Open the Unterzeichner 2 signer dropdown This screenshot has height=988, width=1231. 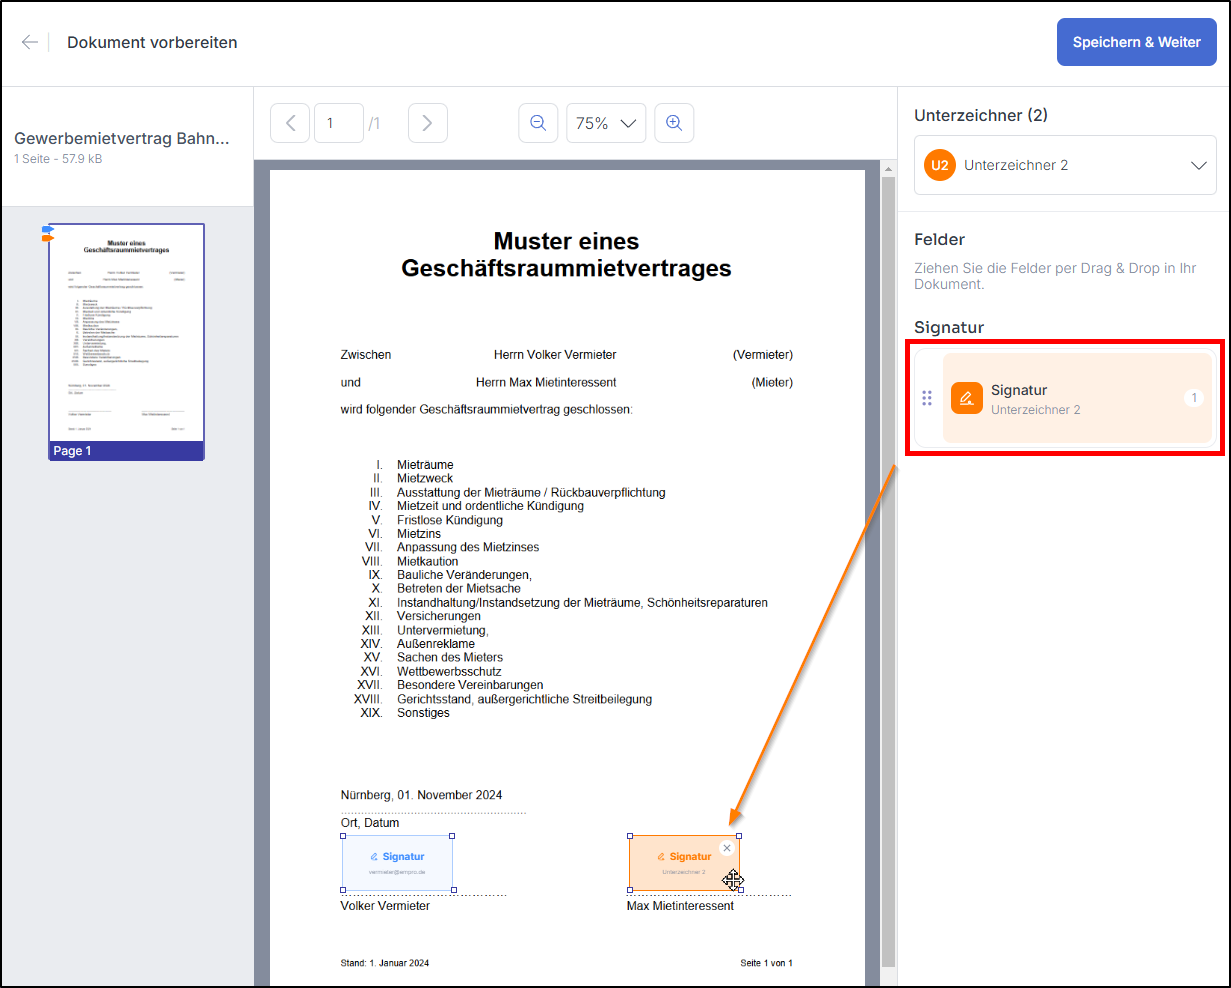(x=1065, y=165)
